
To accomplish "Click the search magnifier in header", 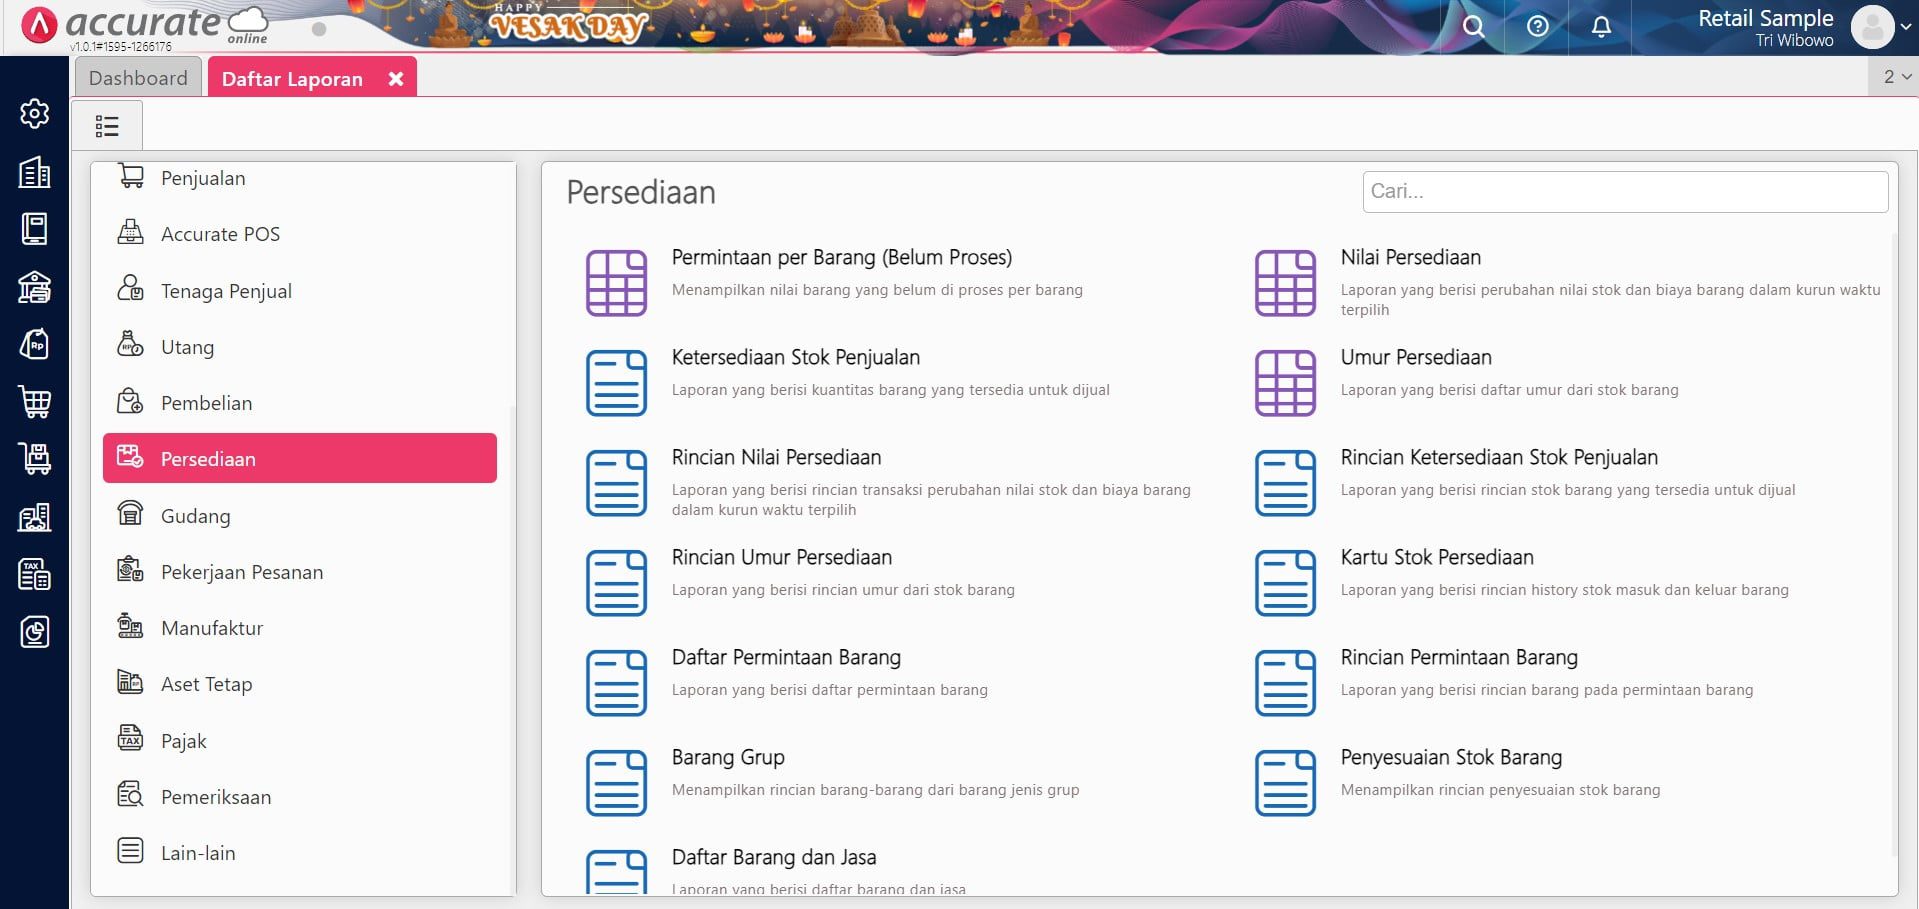I will click(1473, 27).
